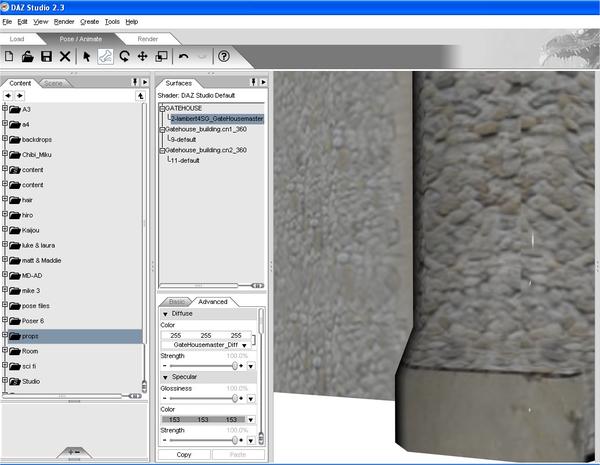Click the Studio folder icon
The height and width of the screenshot is (465, 600).
click(15, 382)
